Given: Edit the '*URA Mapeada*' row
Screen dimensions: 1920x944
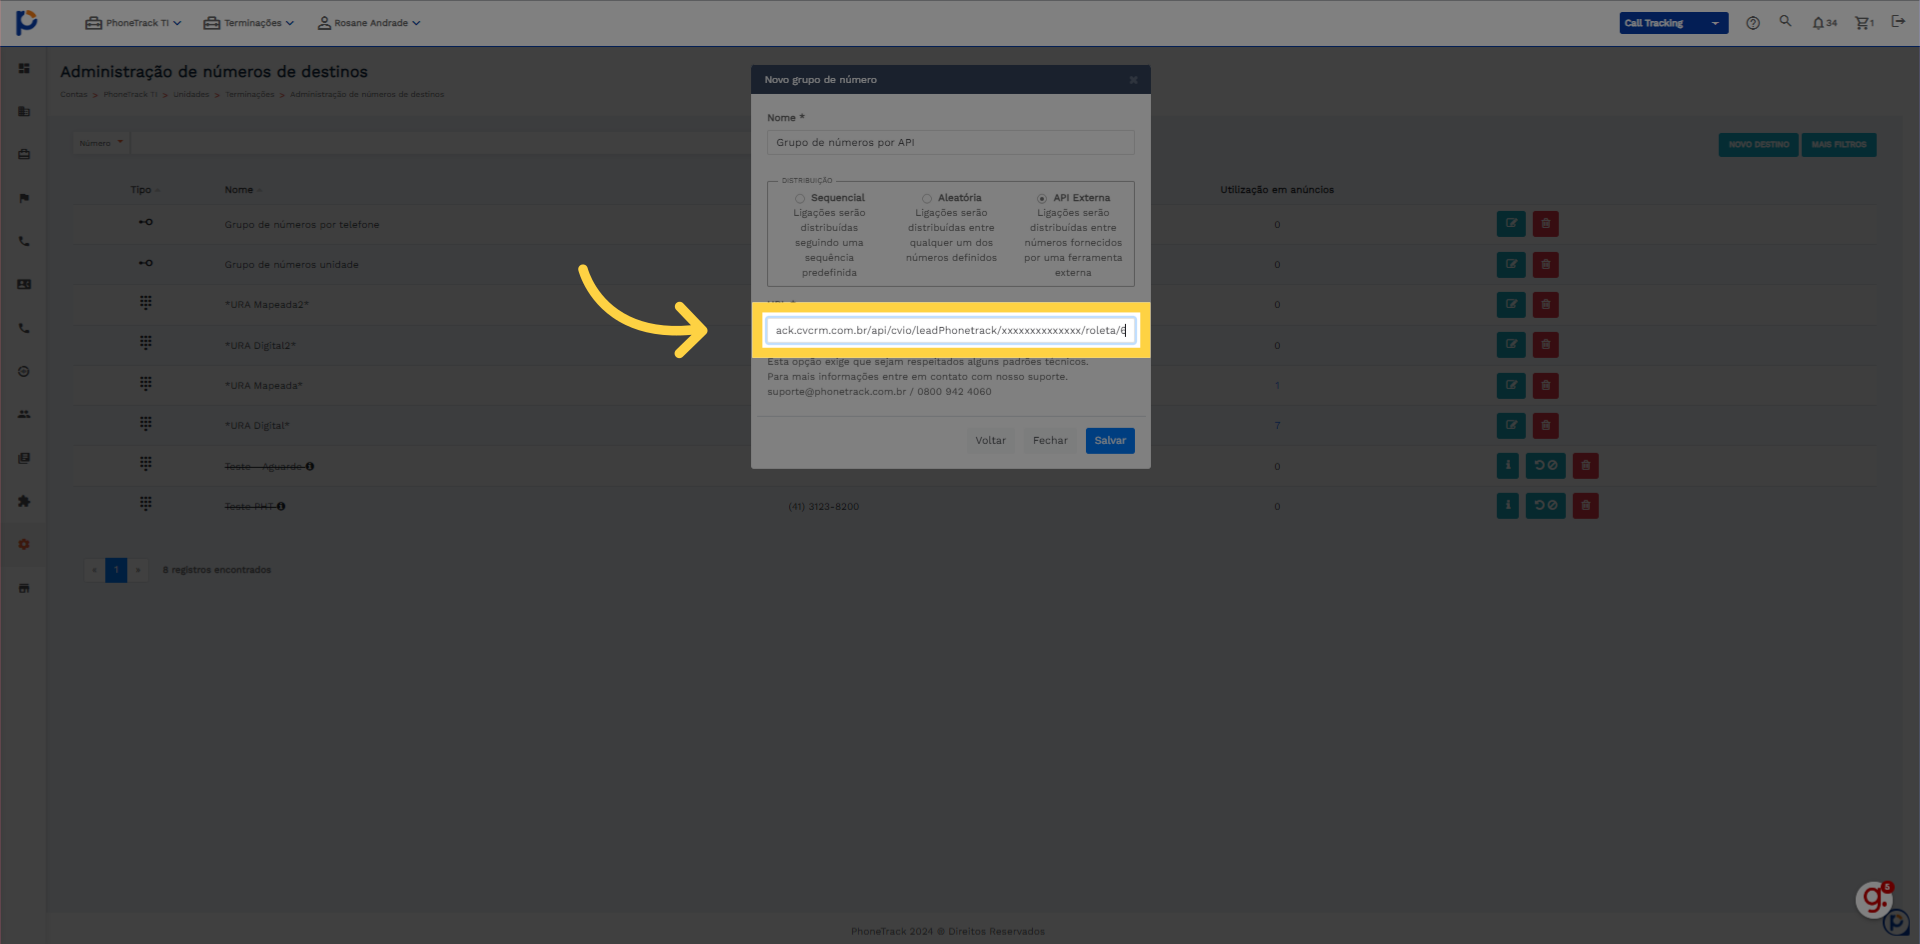Looking at the screenshot, I should coord(1511,385).
